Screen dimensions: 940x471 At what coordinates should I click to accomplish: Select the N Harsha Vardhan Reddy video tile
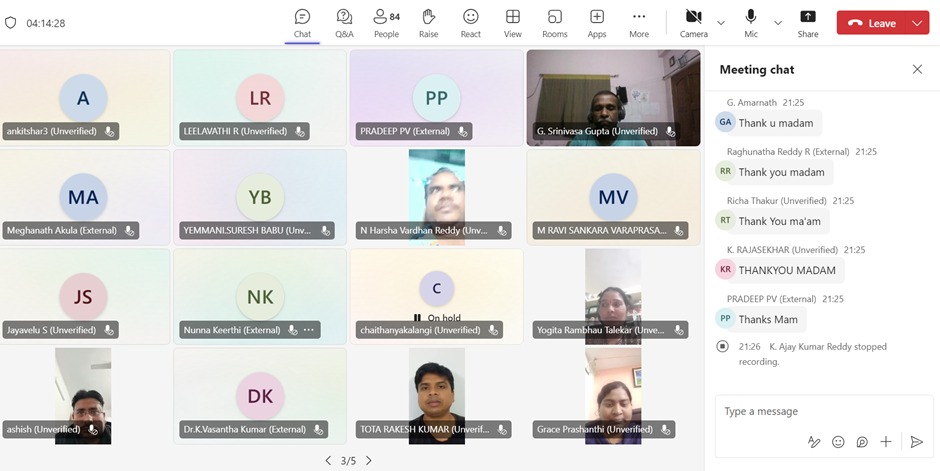pos(436,197)
